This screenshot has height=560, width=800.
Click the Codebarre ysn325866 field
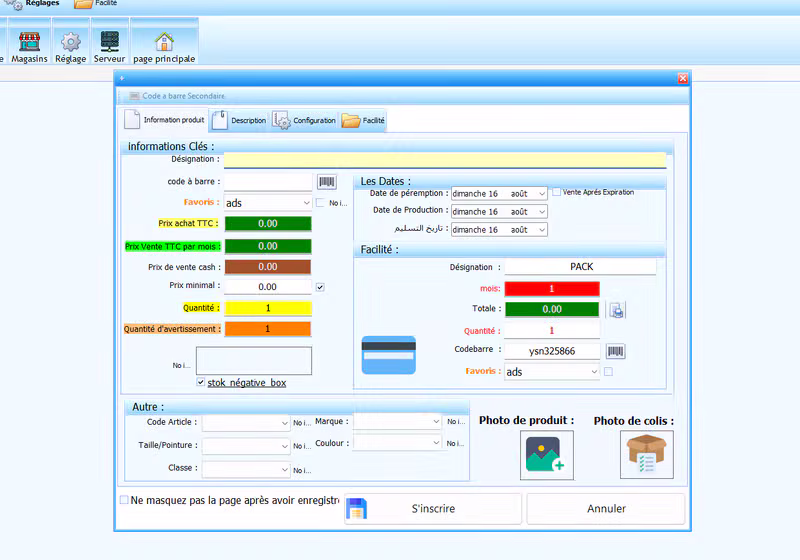(x=552, y=351)
